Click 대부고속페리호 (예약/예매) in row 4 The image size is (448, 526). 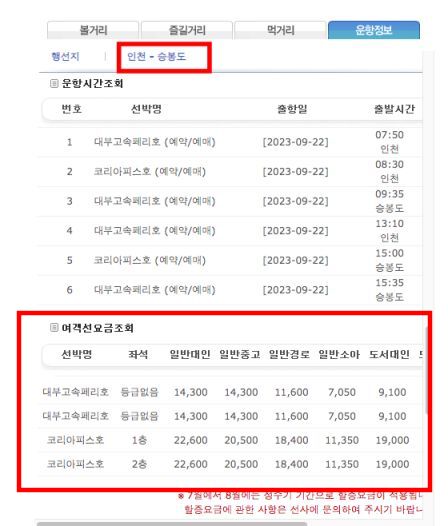[154, 230]
